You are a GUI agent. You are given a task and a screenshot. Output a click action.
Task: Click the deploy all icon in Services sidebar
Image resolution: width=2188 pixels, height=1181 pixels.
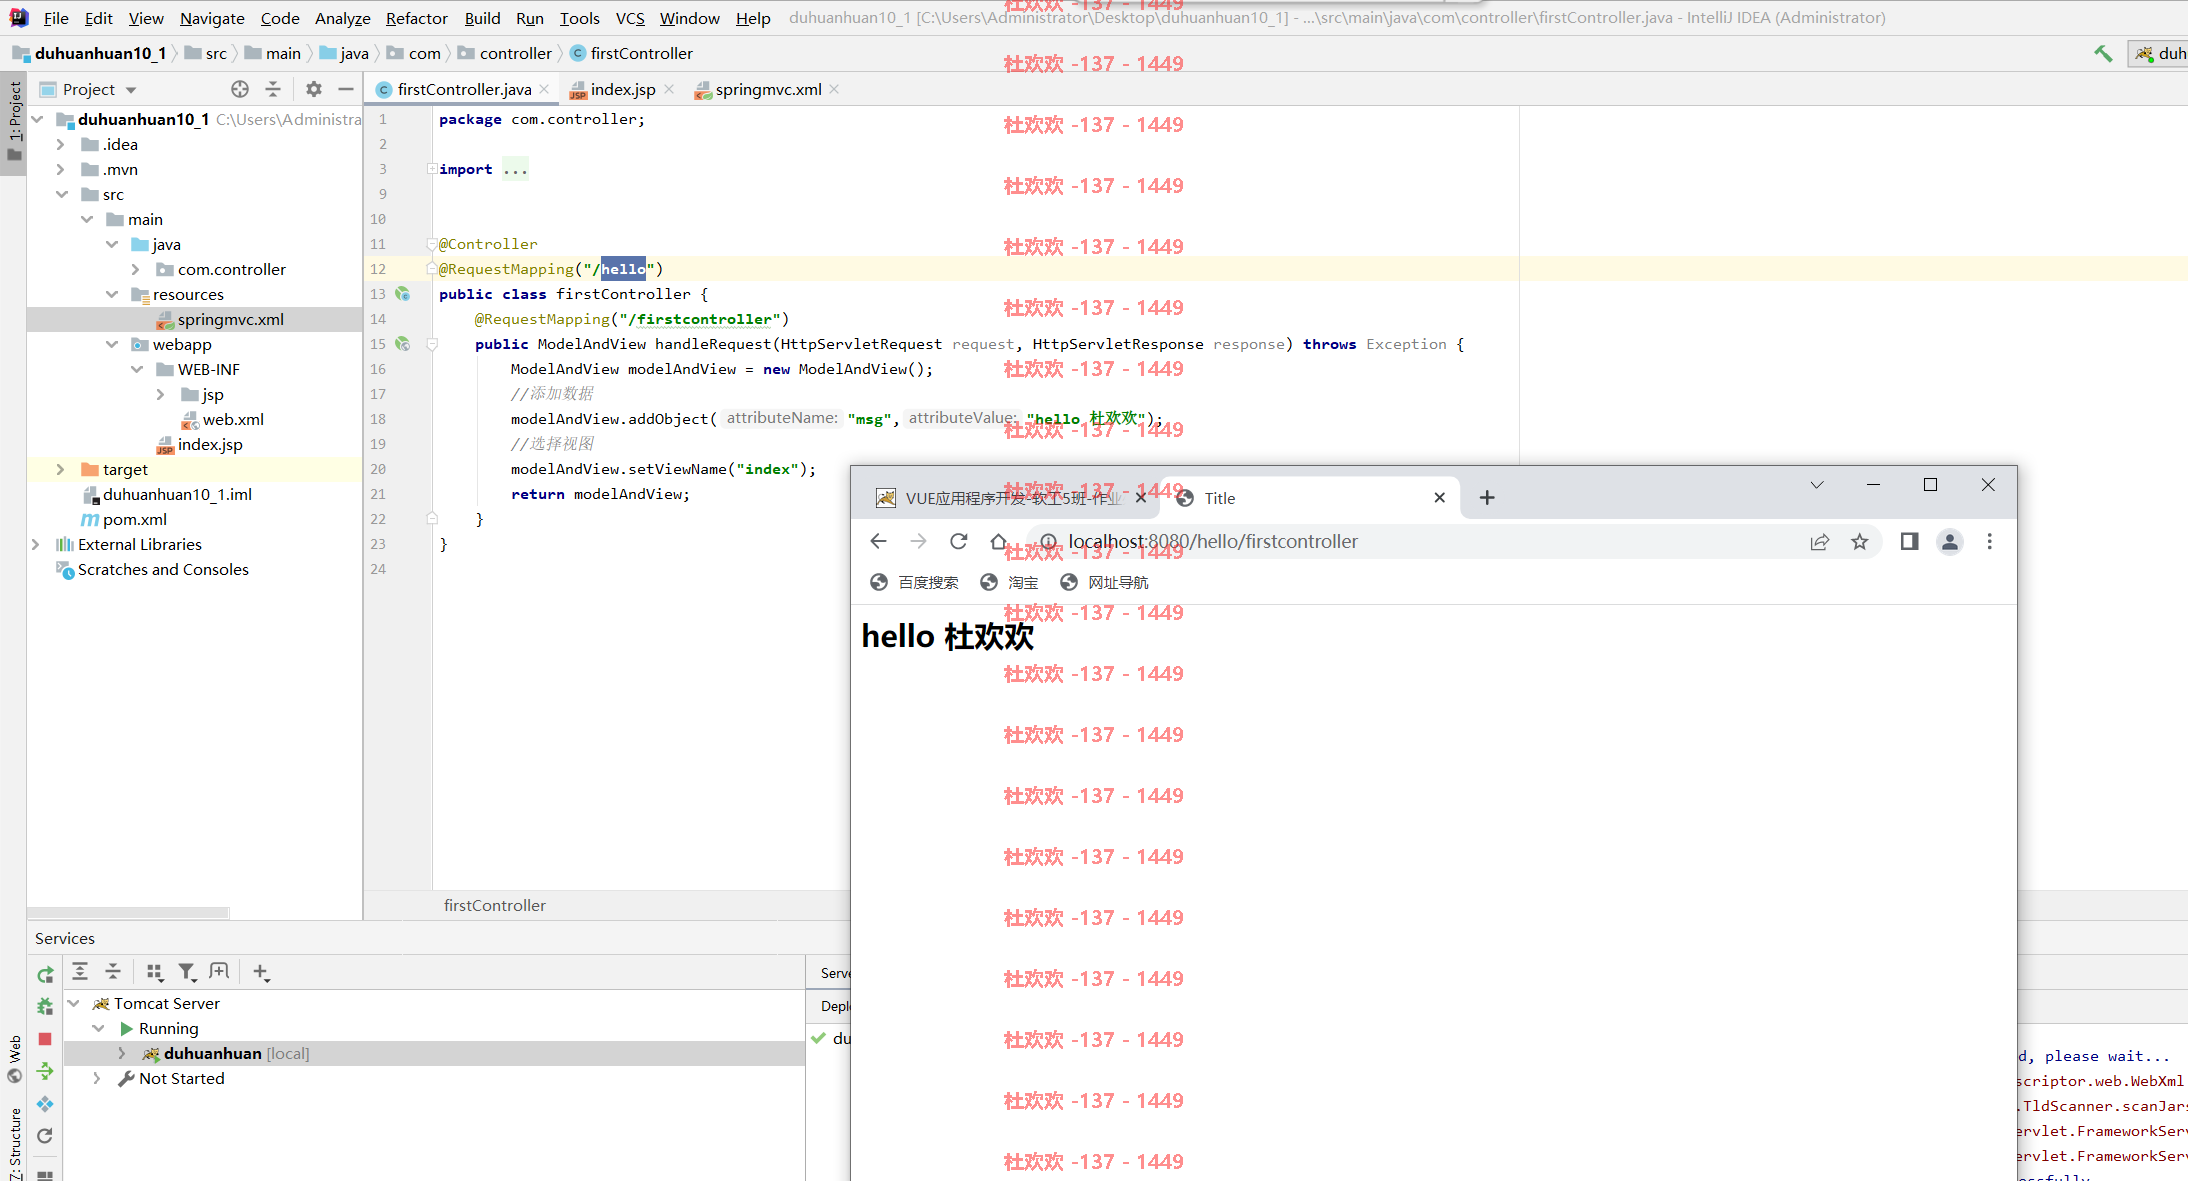tap(45, 1071)
